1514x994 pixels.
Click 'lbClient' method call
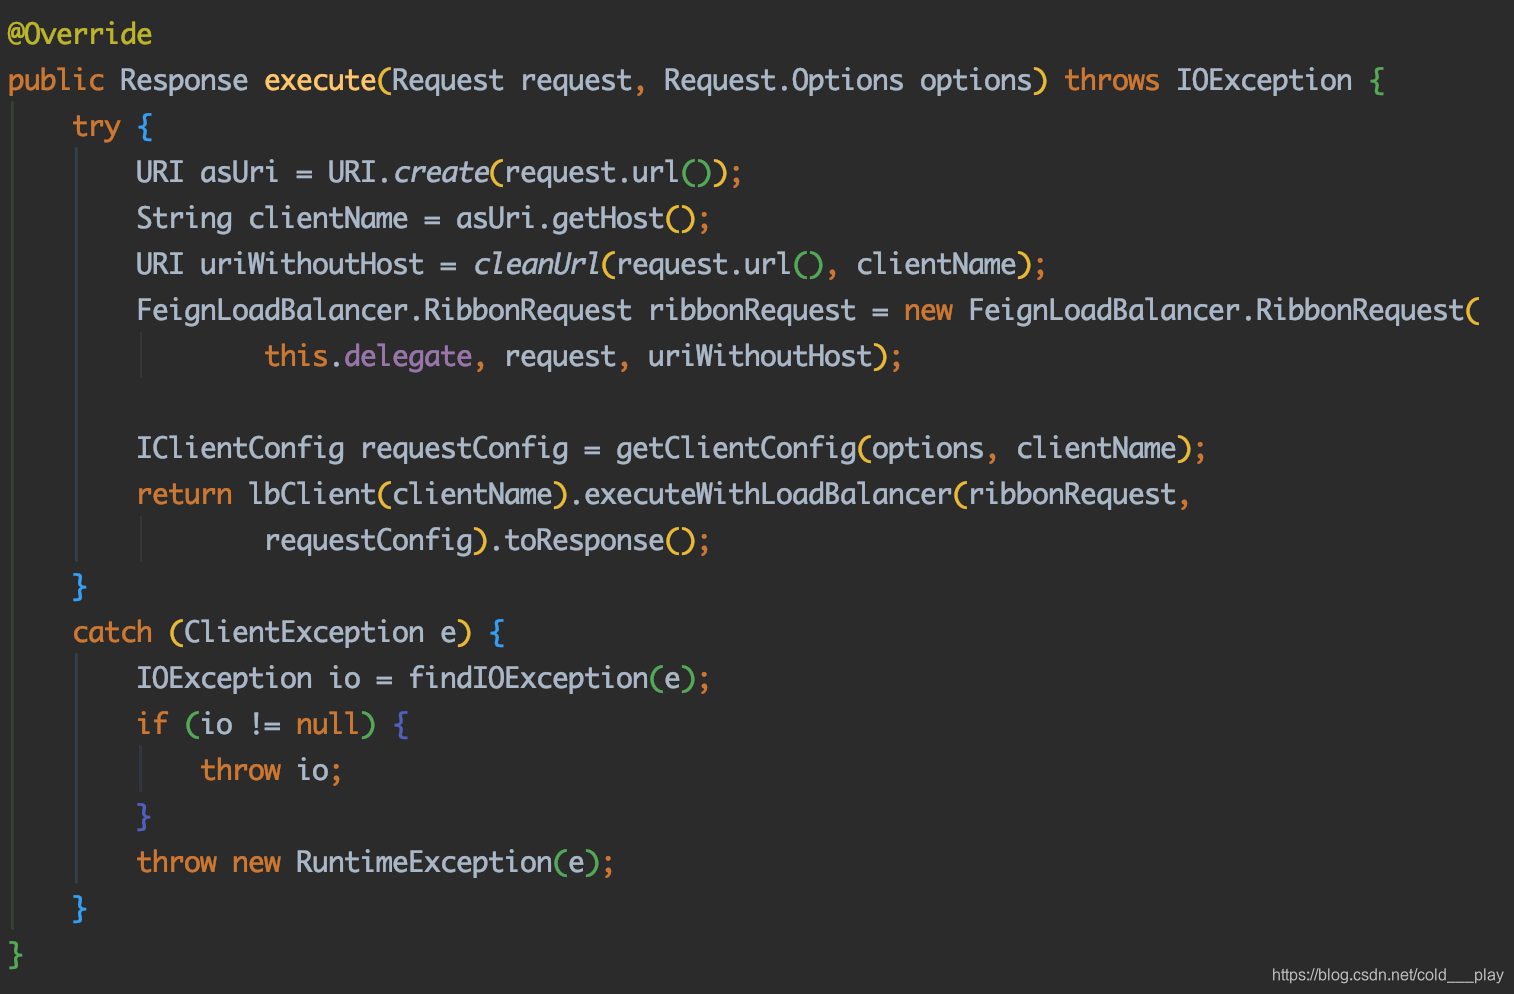tap(312, 495)
